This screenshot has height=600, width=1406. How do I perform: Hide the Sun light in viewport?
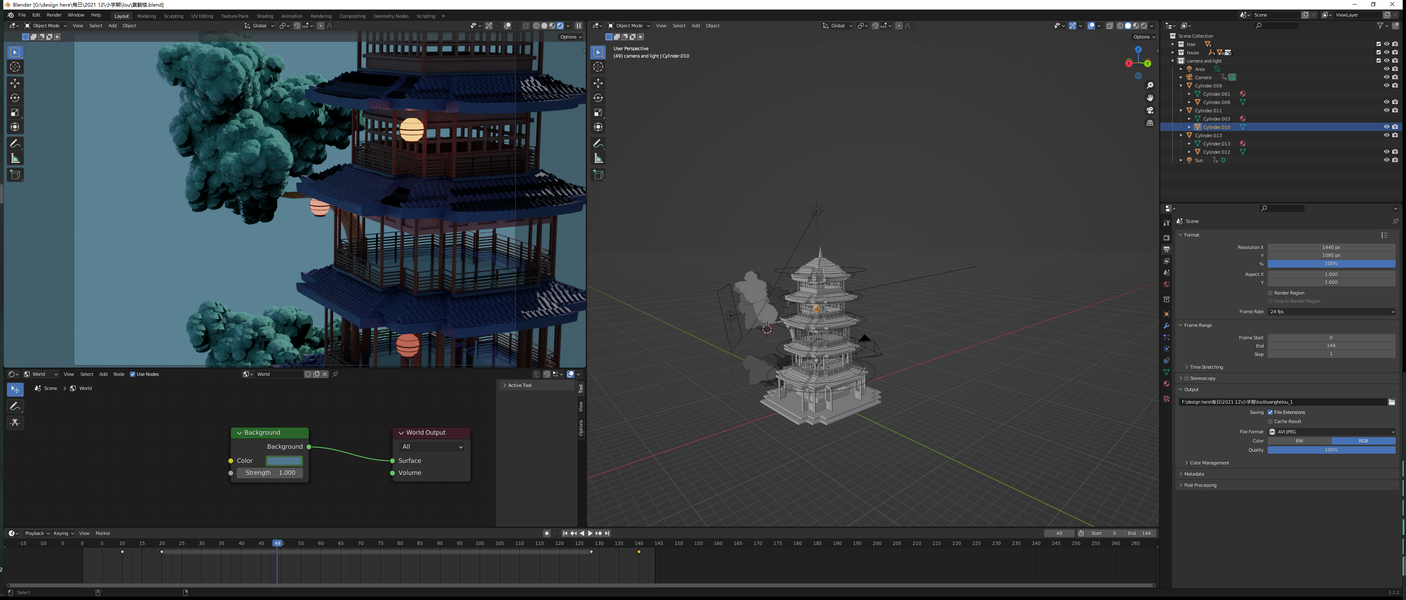click(1386, 160)
